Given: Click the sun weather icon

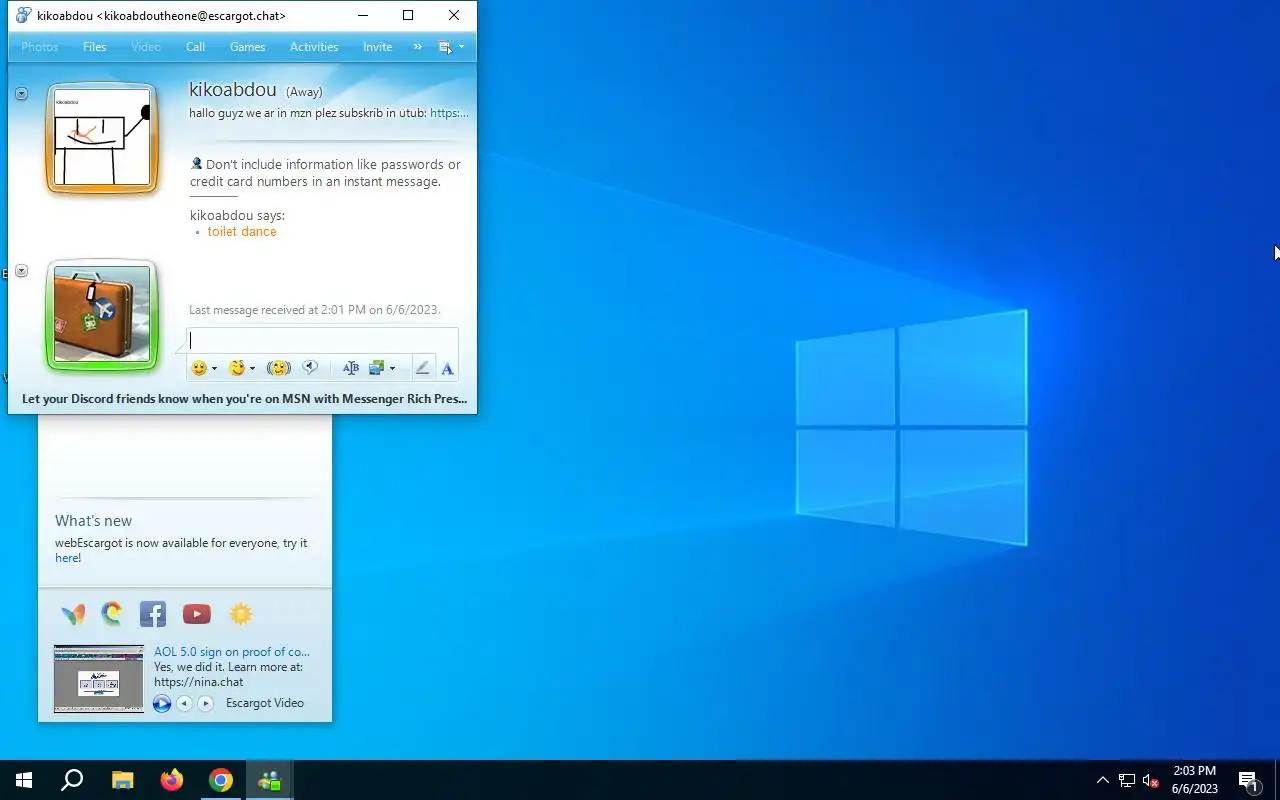Looking at the screenshot, I should click(241, 614).
